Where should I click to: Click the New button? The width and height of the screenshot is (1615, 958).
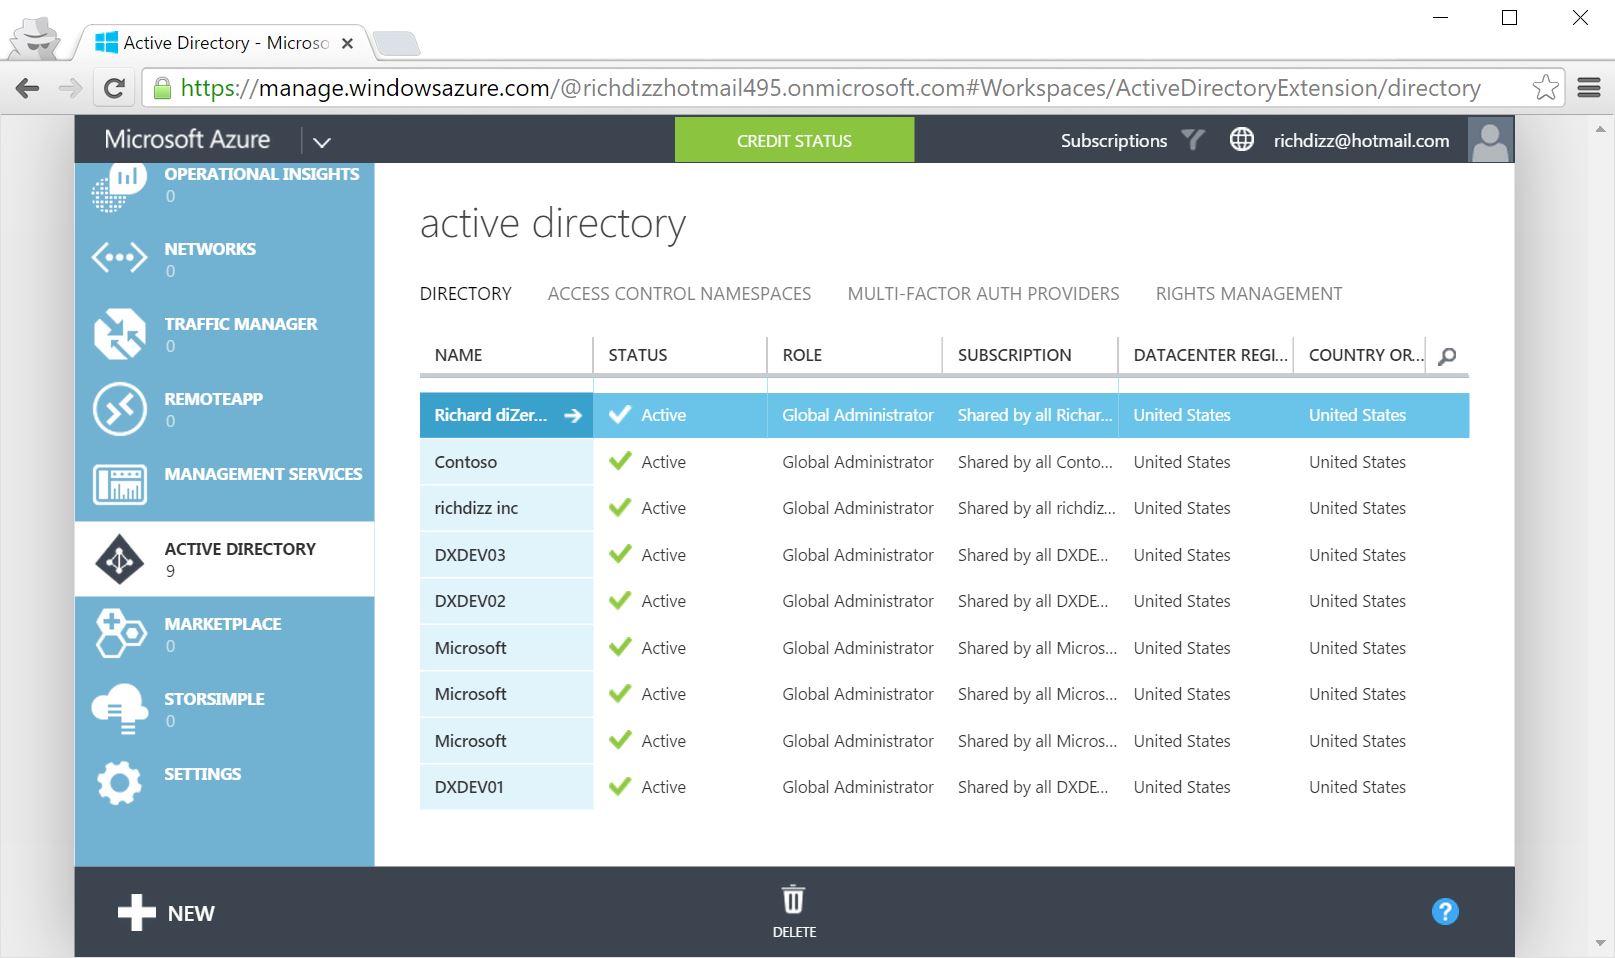coord(166,913)
